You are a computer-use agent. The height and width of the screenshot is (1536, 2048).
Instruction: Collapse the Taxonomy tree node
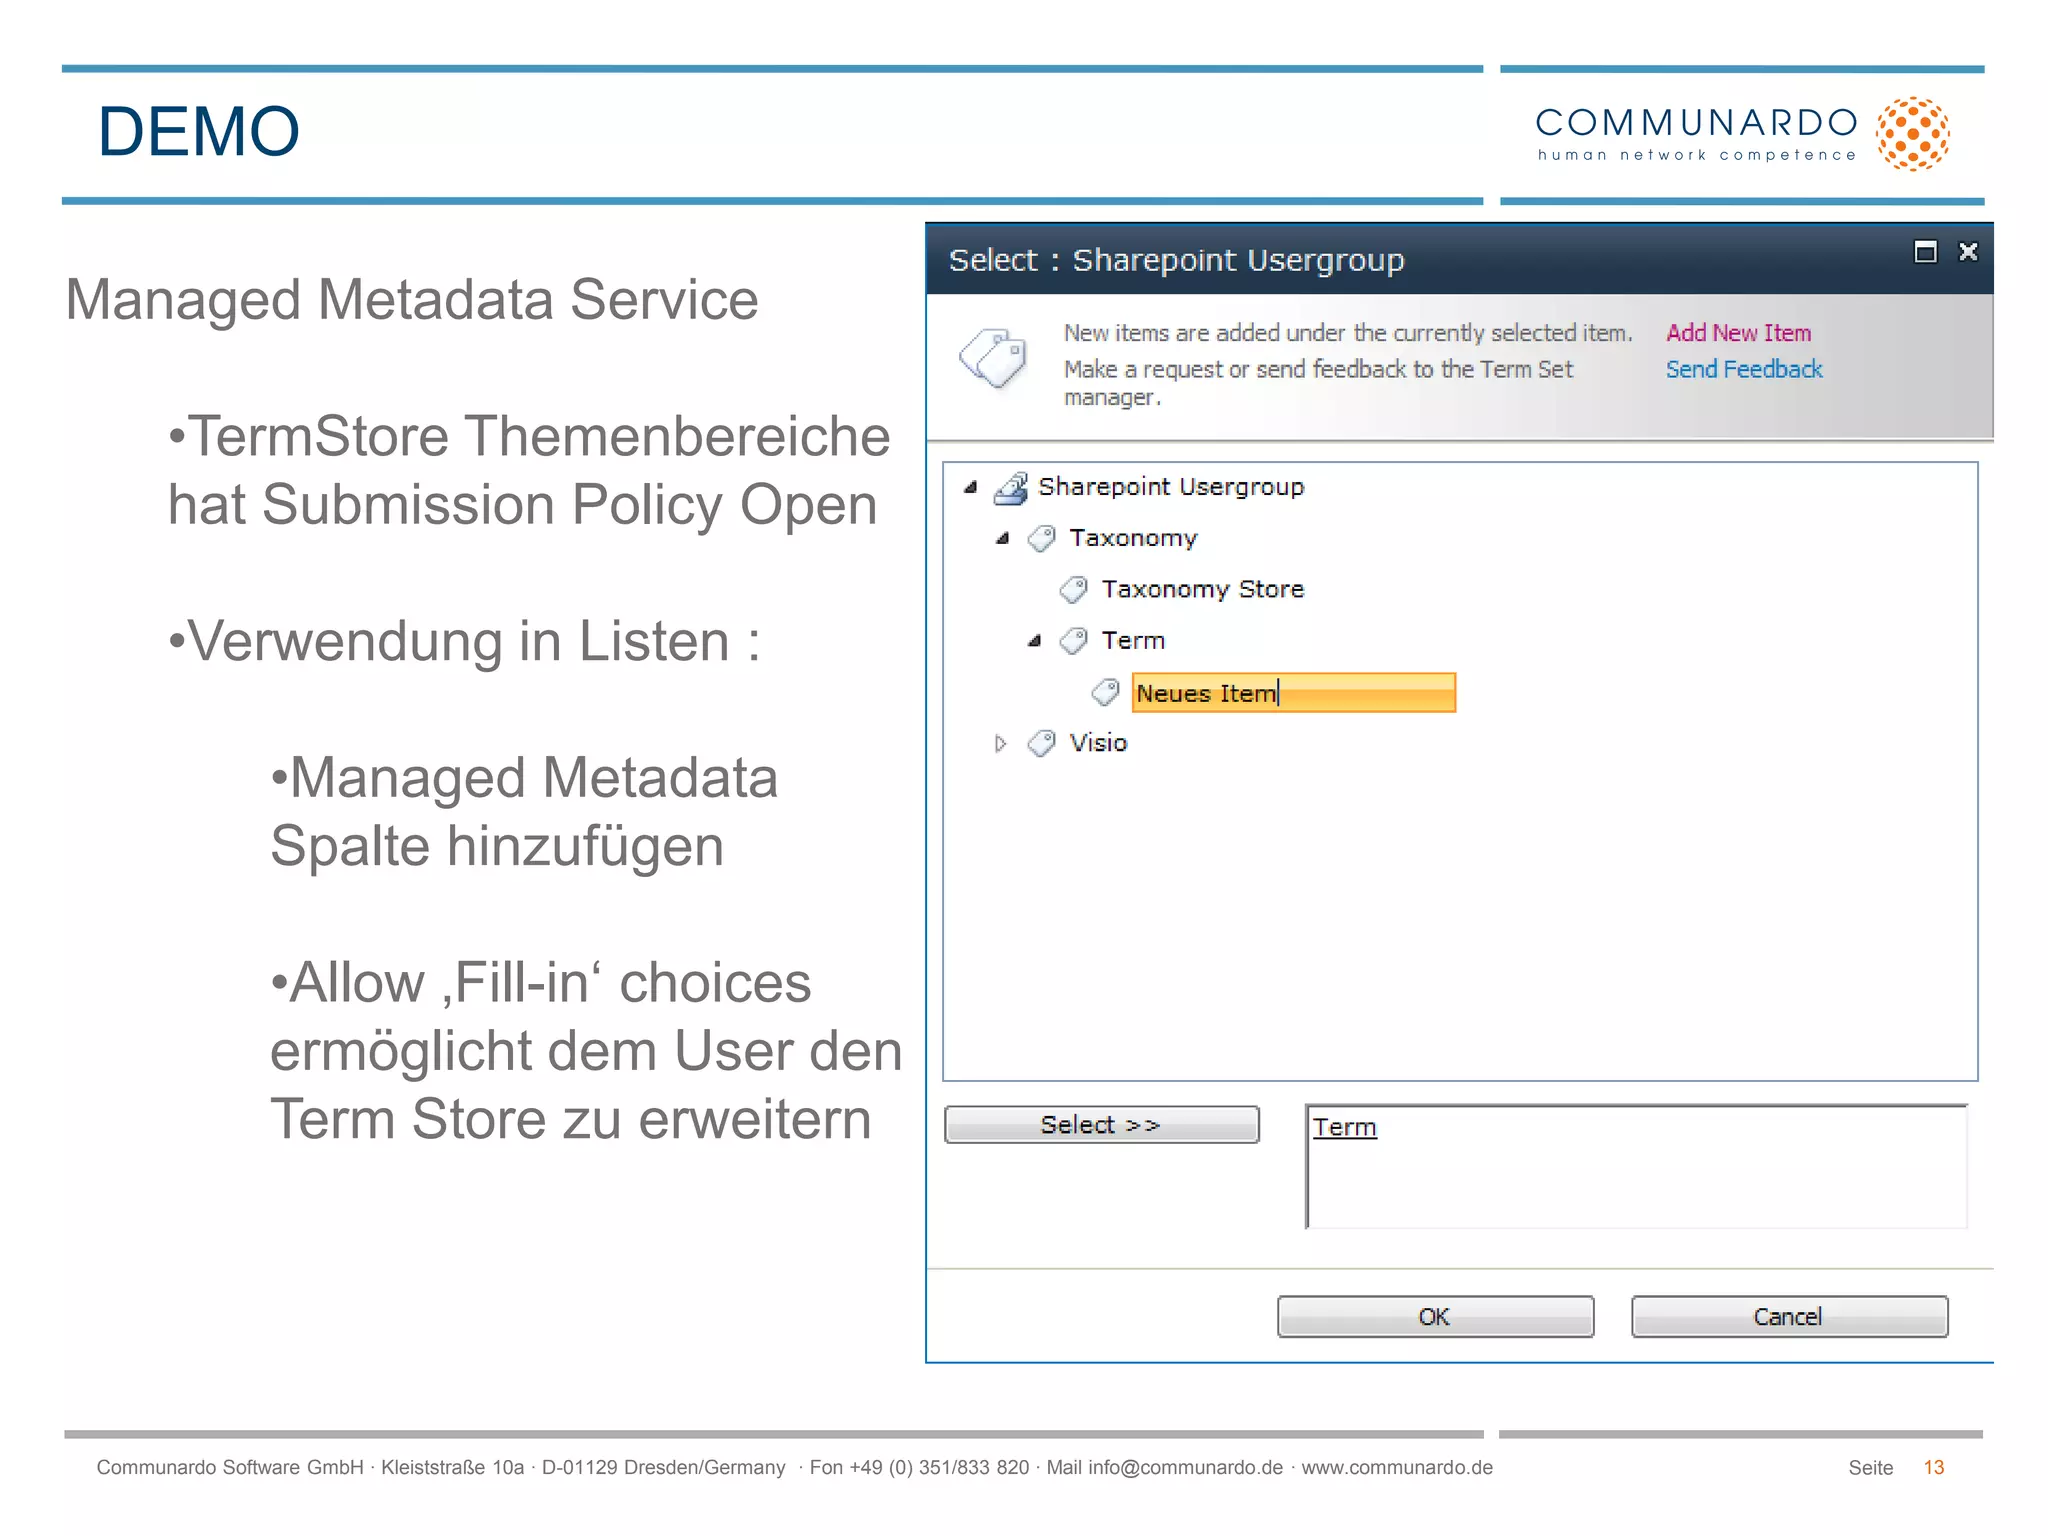point(1002,539)
